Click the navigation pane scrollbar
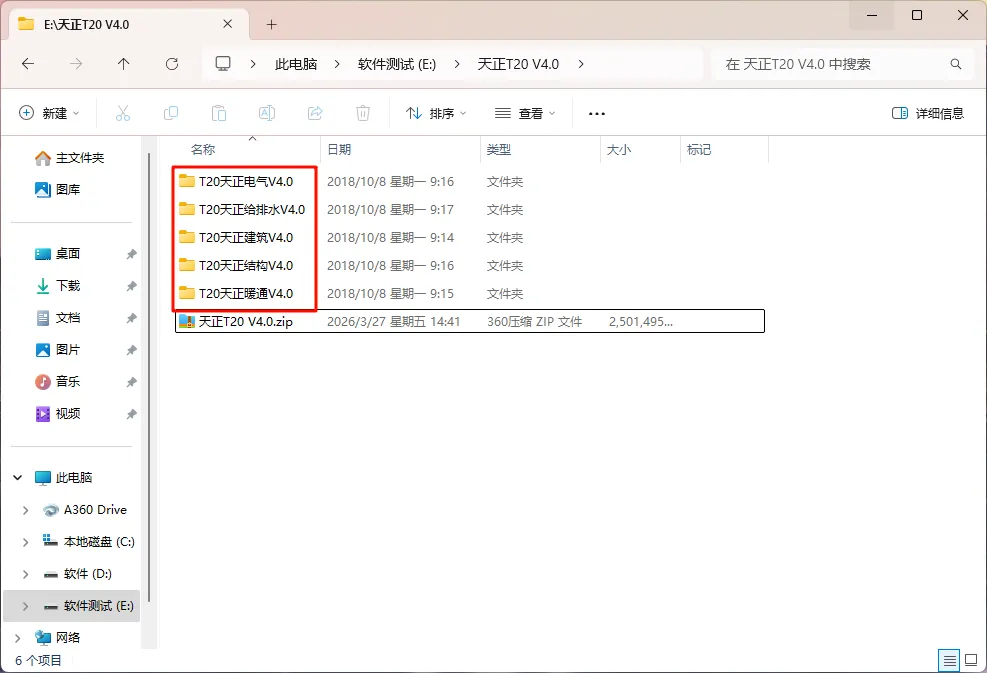The width and height of the screenshot is (987, 673). pos(149,378)
